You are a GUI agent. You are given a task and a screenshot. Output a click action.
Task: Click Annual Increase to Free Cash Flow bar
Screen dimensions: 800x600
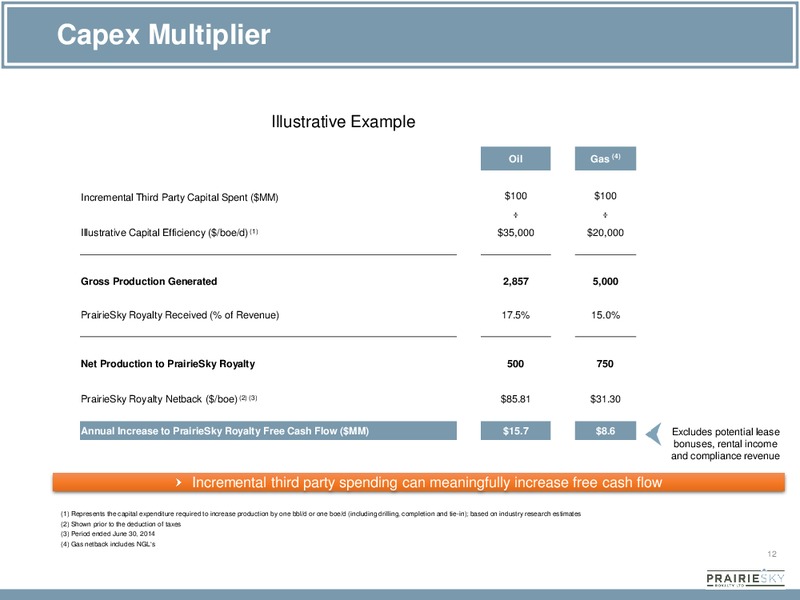268,431
